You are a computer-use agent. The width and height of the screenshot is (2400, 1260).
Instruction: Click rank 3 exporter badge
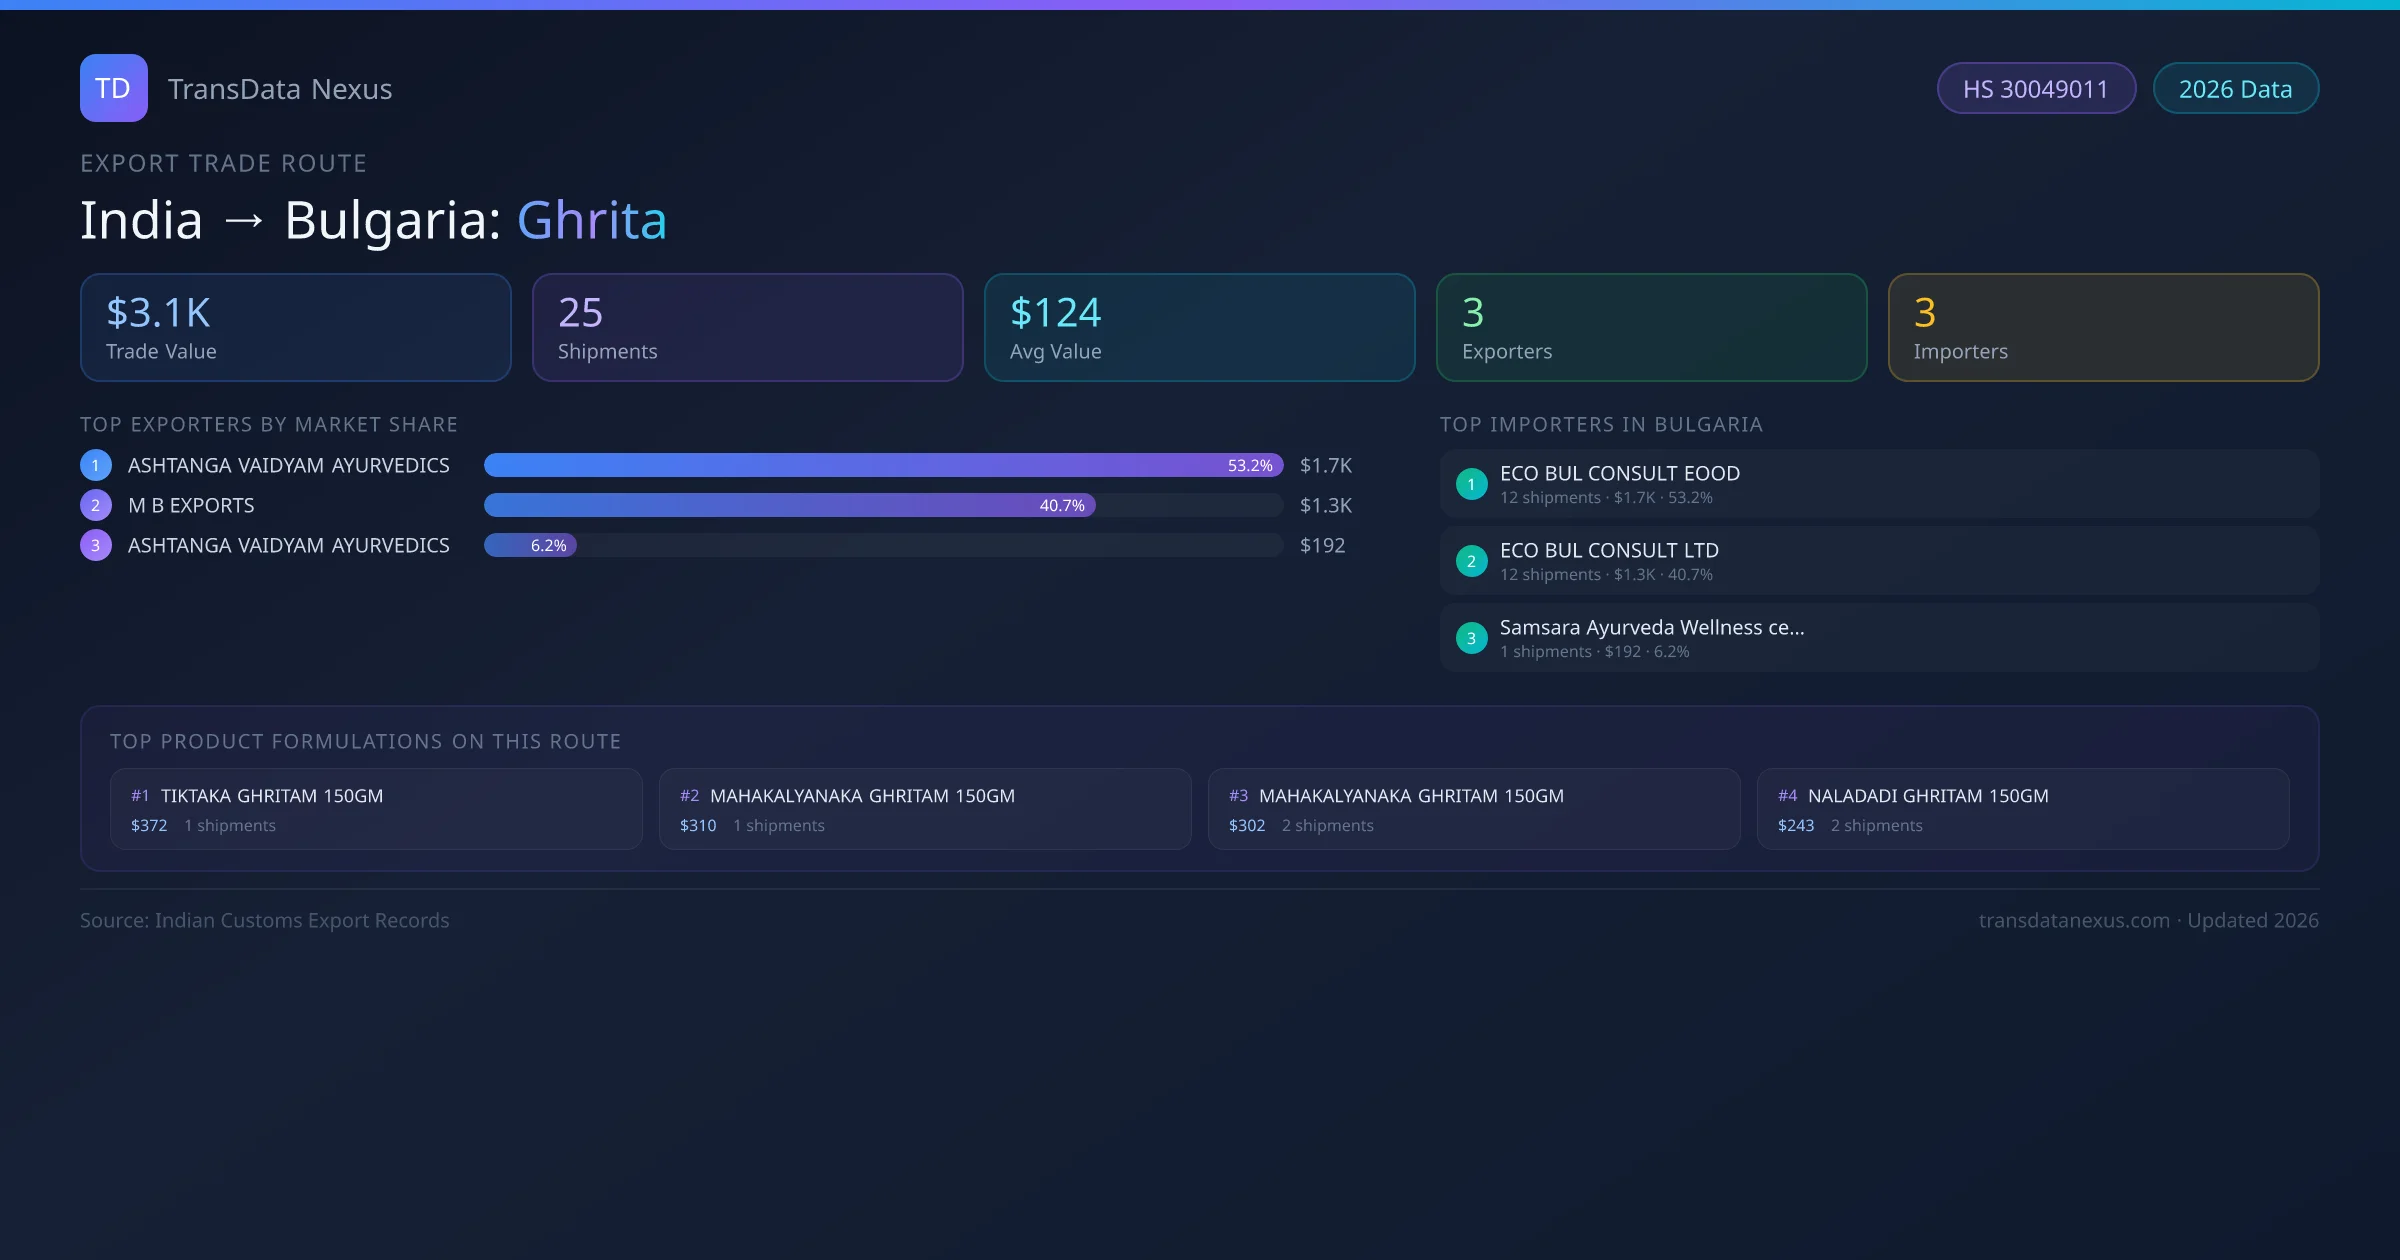(x=96, y=545)
